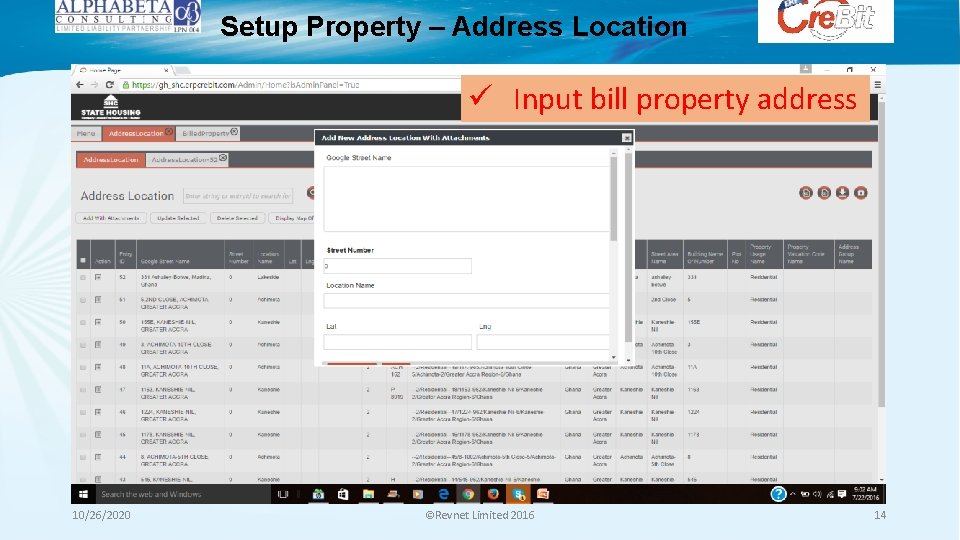
Task: Close the Add New Address Location dialog
Action: (626, 138)
